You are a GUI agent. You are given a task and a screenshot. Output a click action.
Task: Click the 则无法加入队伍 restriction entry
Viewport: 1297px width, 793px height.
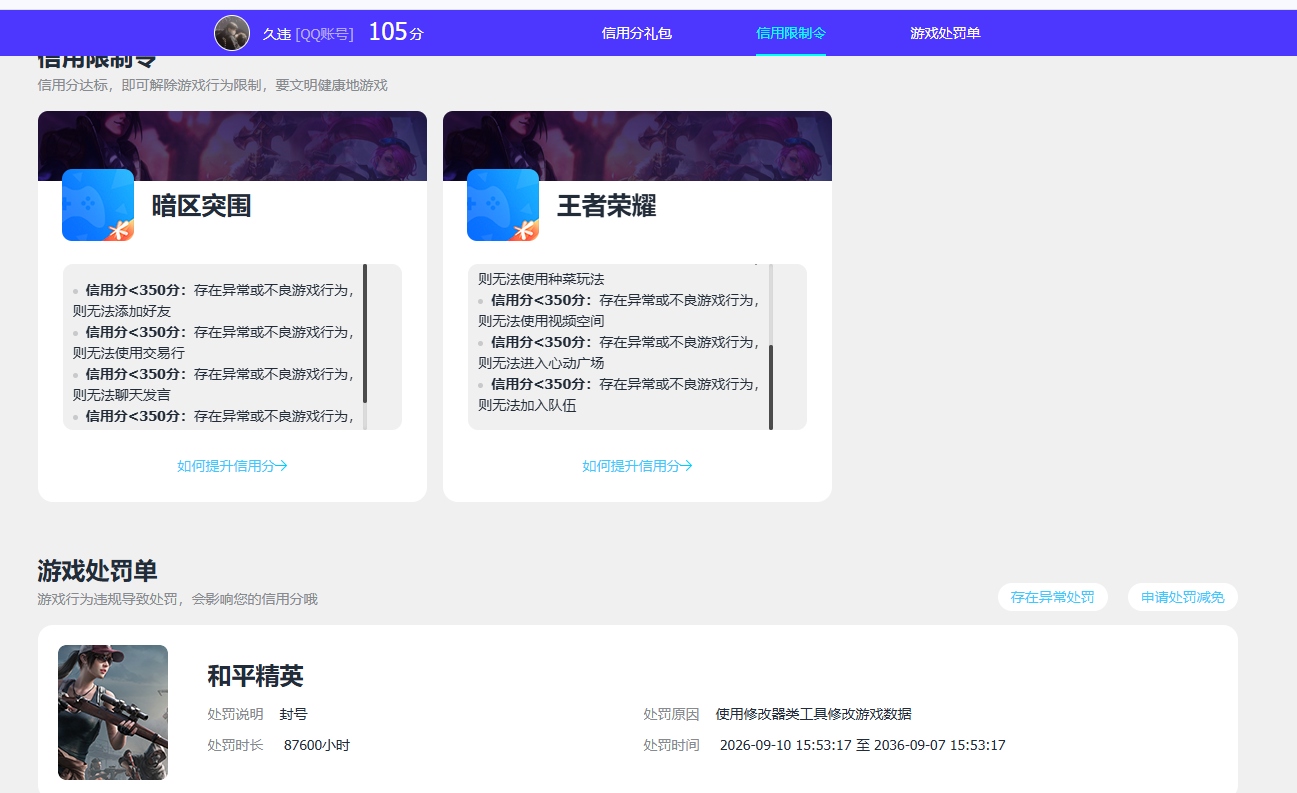point(527,405)
